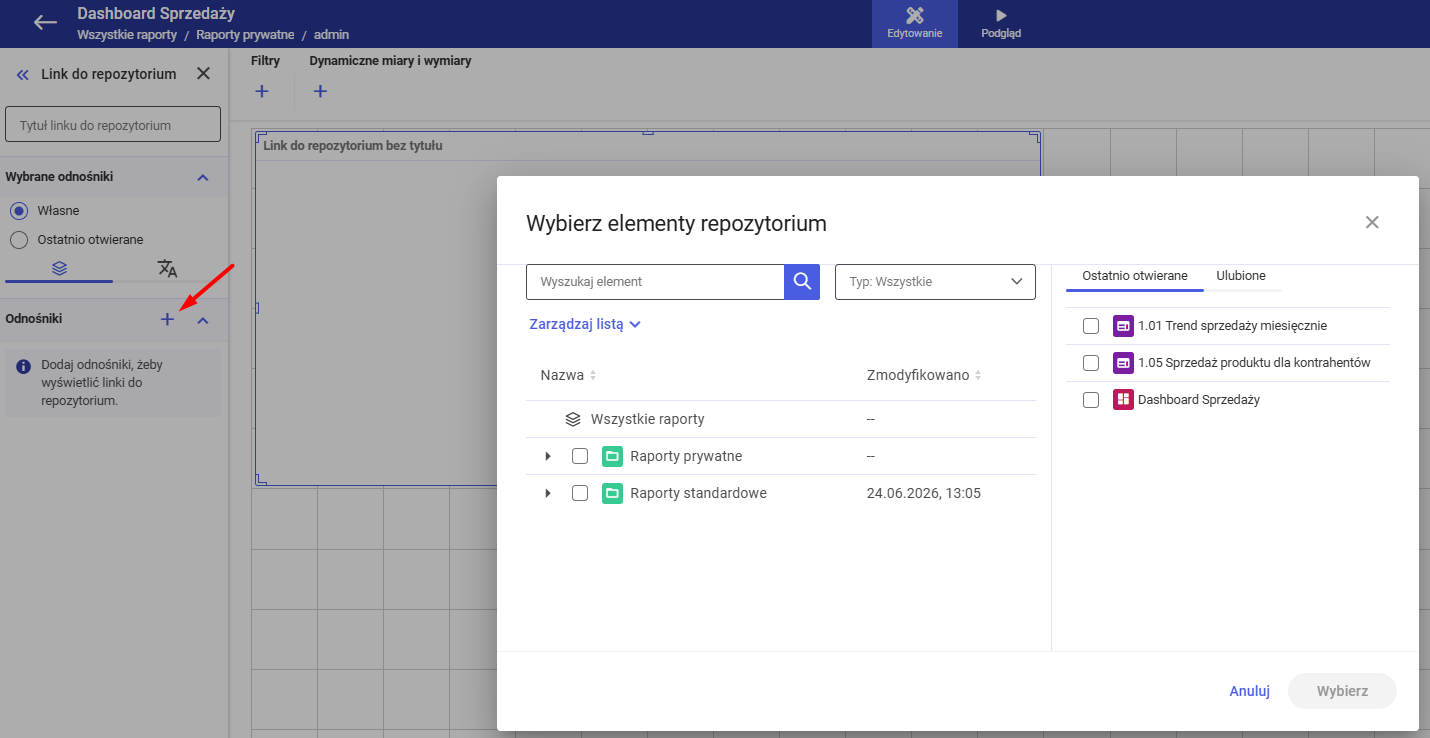Click the Raporty prywatne folder icon

pos(613,456)
